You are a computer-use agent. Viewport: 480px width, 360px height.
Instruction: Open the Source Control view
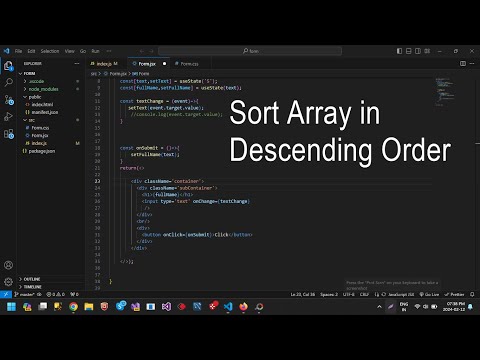pos(8,100)
